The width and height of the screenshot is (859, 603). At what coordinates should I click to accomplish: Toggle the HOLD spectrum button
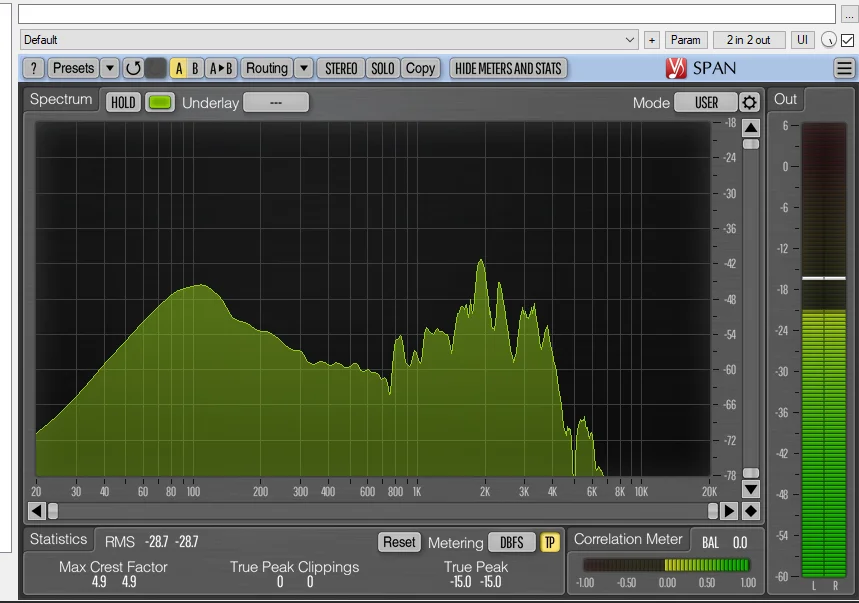point(123,102)
